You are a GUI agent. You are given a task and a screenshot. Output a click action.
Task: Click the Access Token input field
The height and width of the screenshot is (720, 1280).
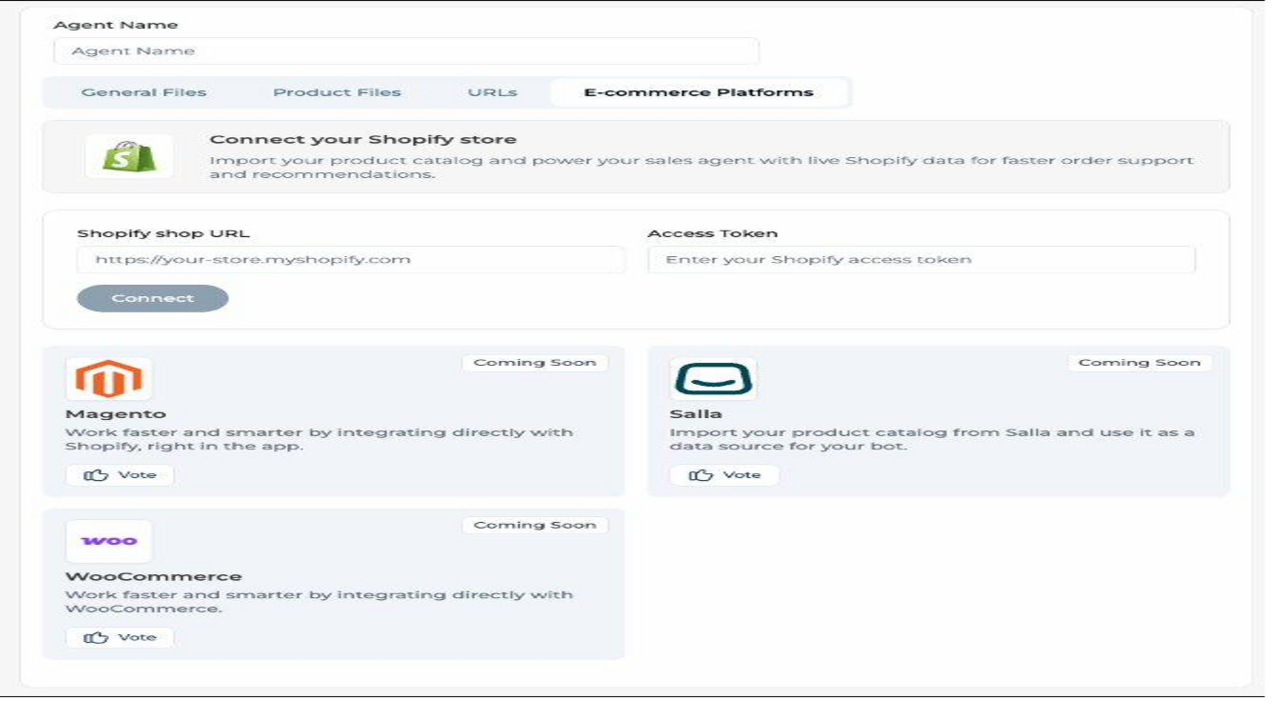click(921, 259)
